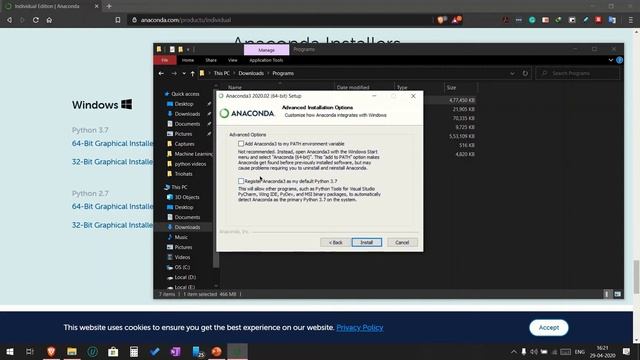
Task: Go to browser home page
Action: [49, 20]
